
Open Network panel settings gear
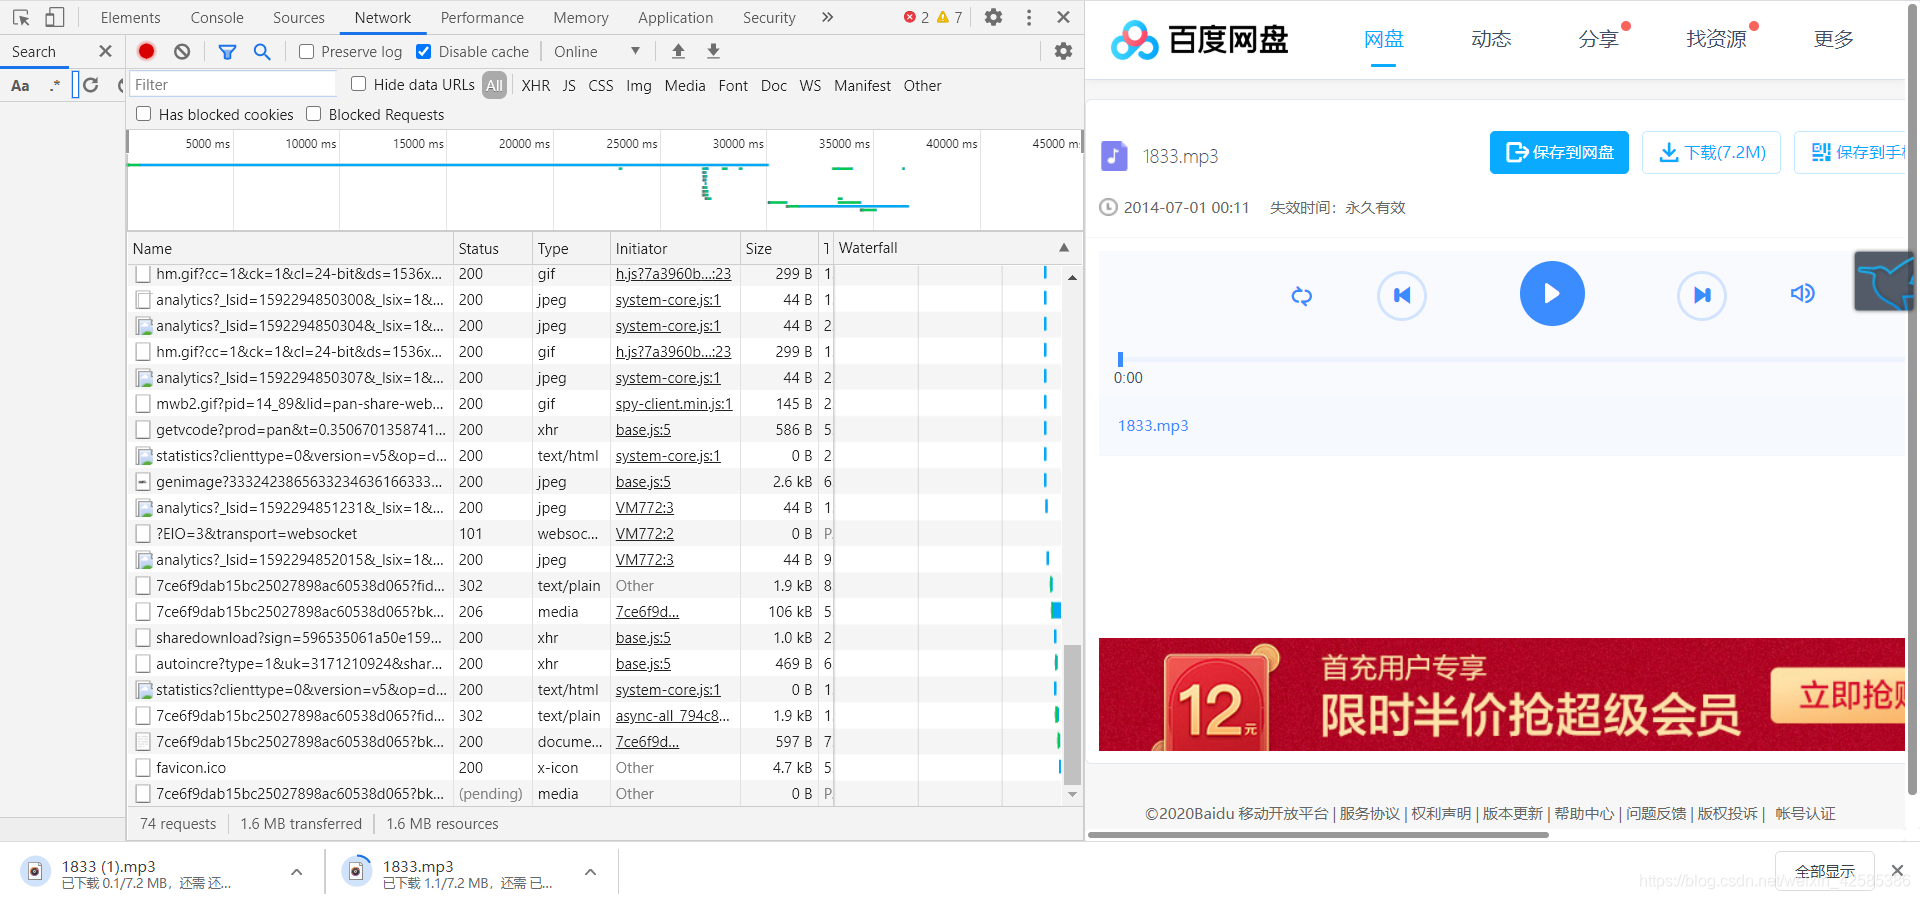click(x=1063, y=51)
